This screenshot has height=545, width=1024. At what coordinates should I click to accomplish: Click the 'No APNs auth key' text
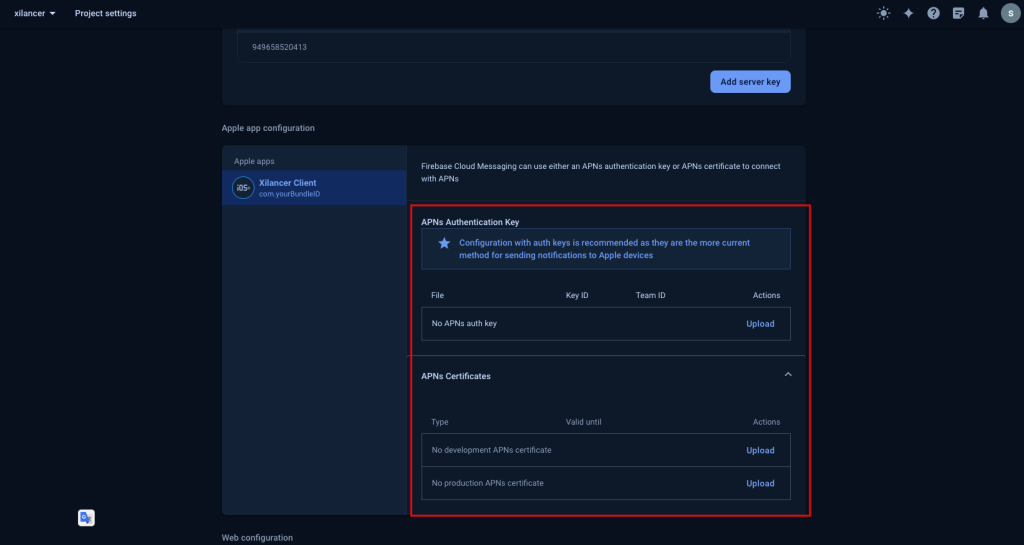pyautogui.click(x=464, y=323)
